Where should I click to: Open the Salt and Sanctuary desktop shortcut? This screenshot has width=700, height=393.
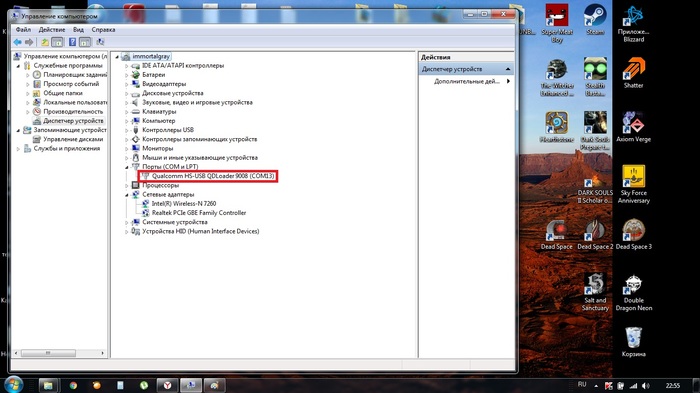[595, 292]
